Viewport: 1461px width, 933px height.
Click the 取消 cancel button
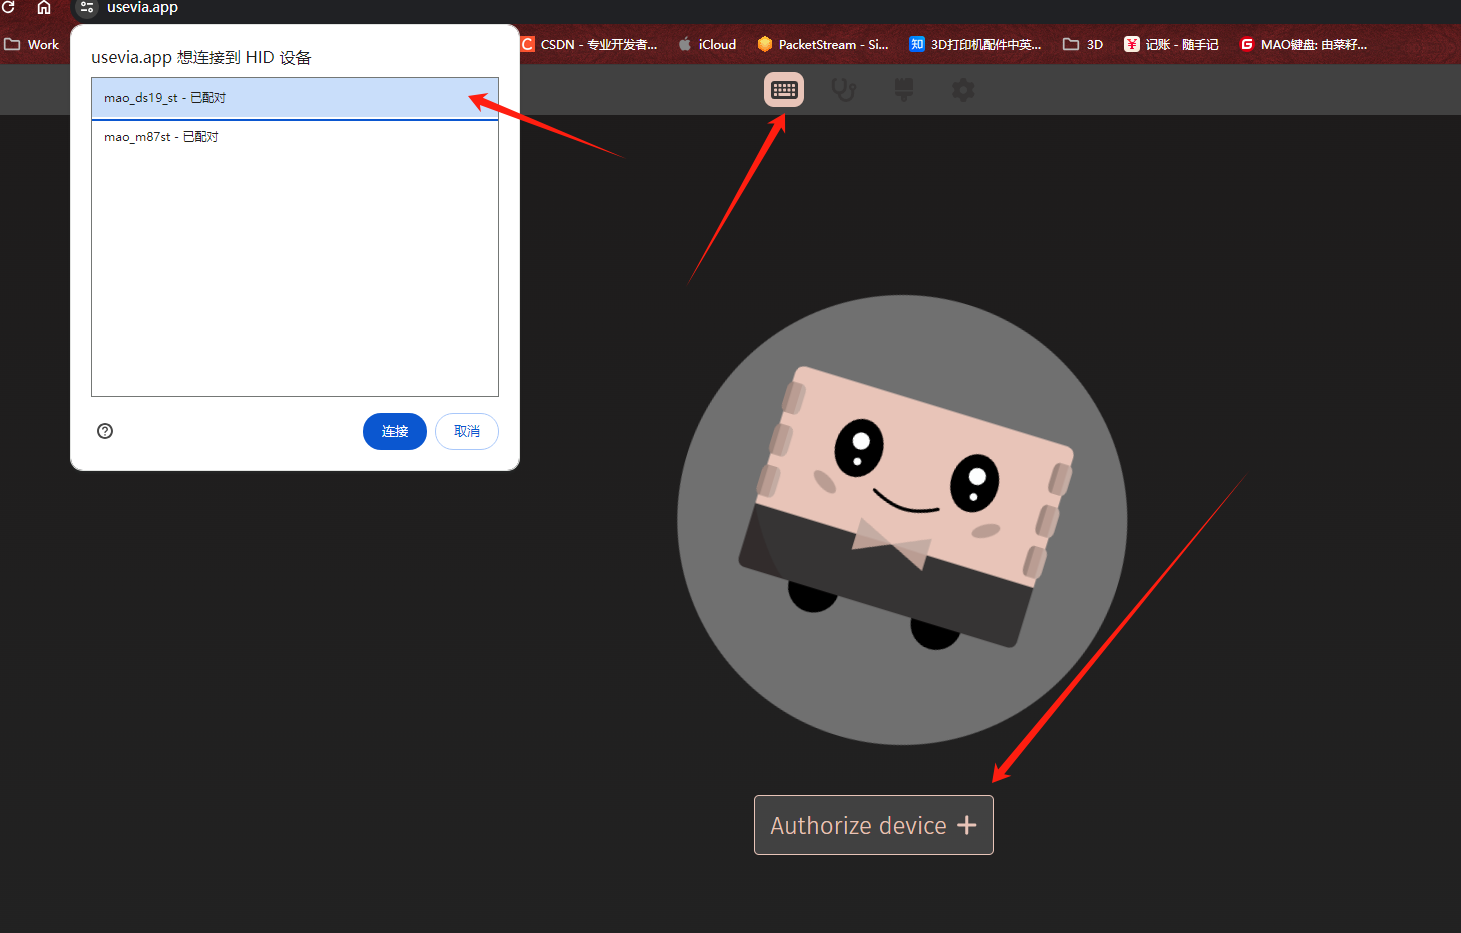[x=467, y=431]
